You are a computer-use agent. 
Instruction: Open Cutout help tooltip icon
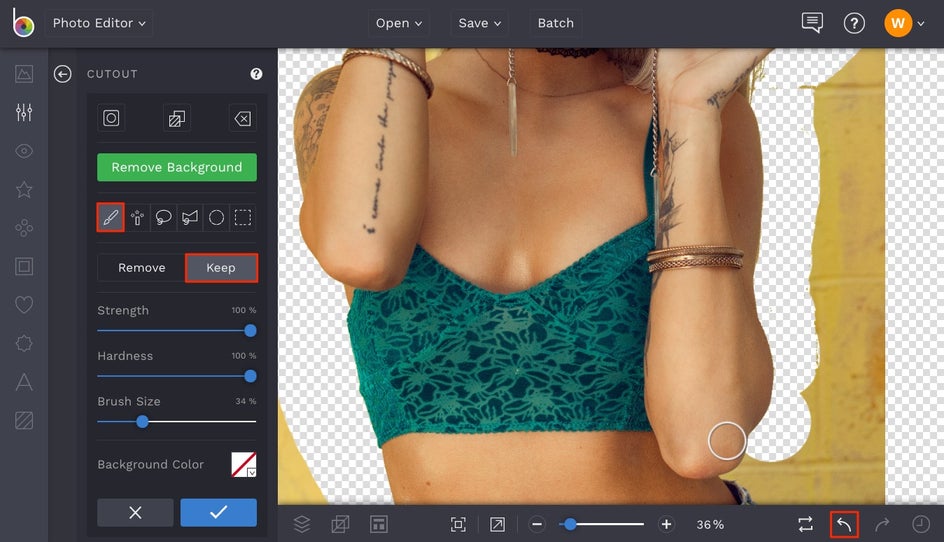256,73
